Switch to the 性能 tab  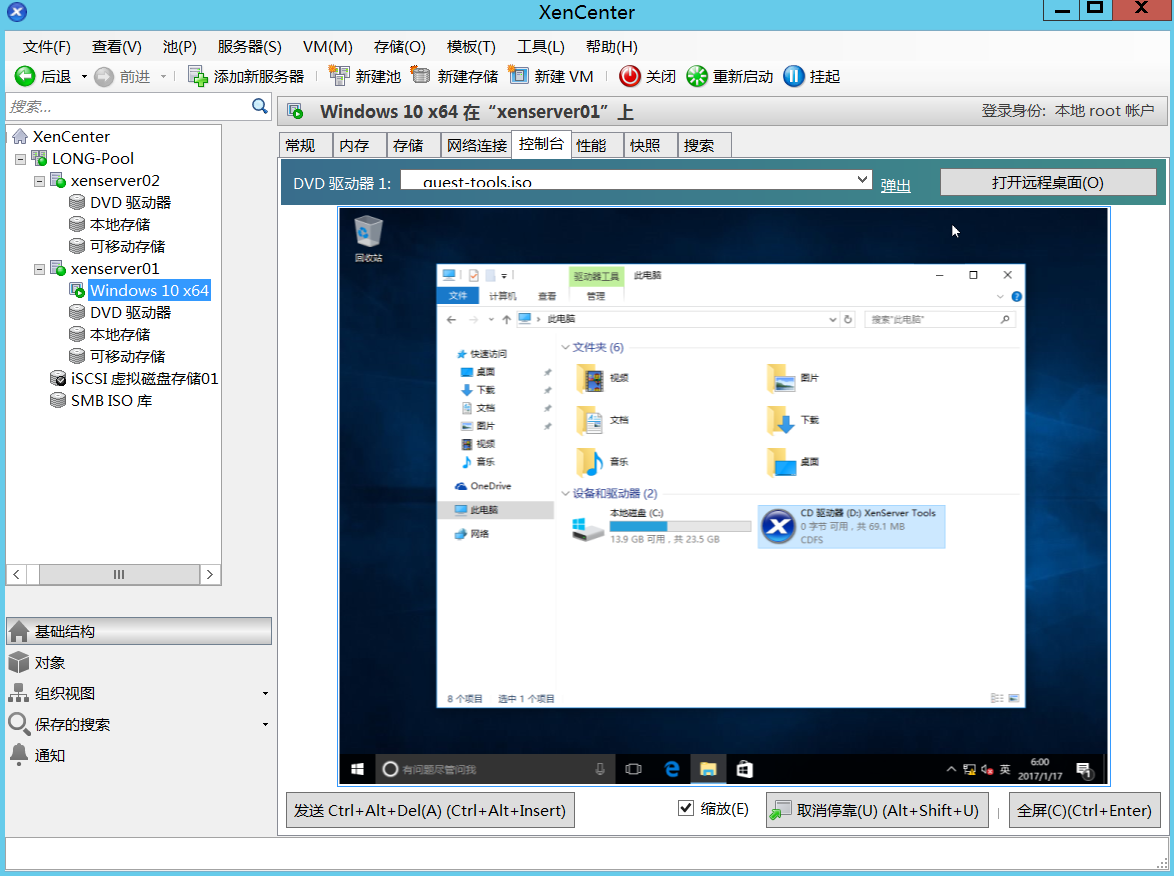[597, 145]
